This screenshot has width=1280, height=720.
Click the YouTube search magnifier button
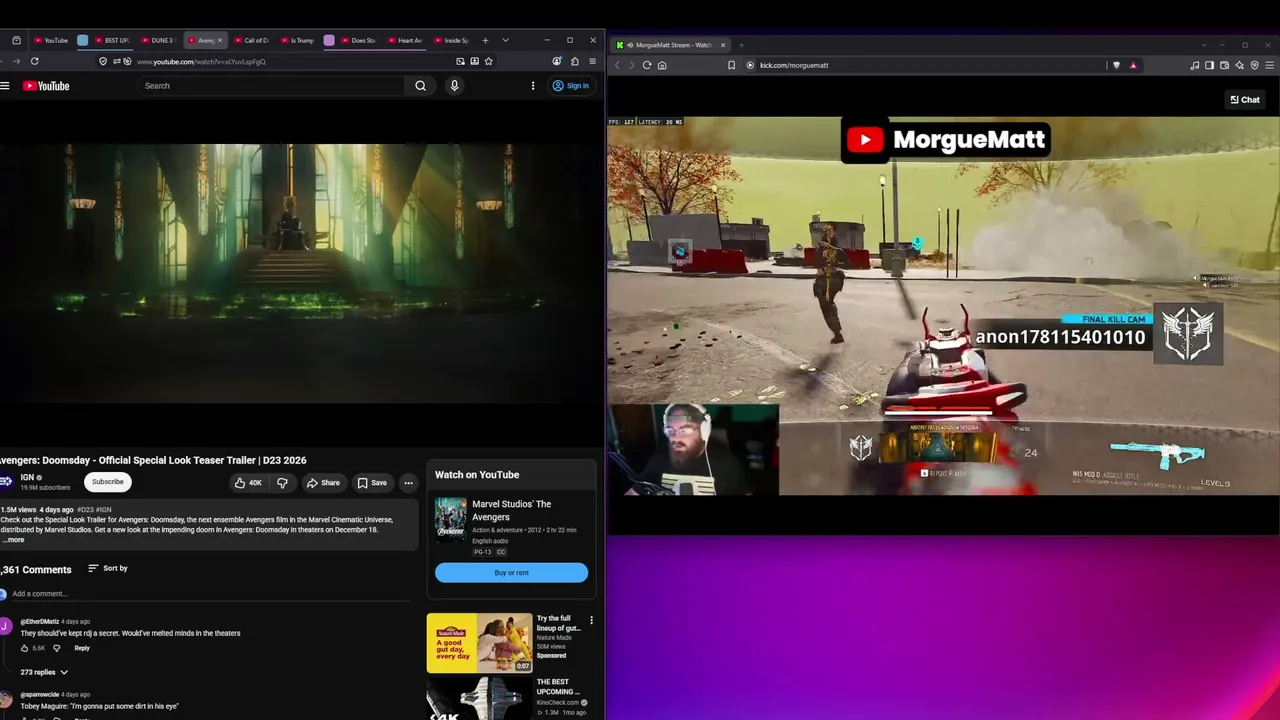[x=421, y=86]
